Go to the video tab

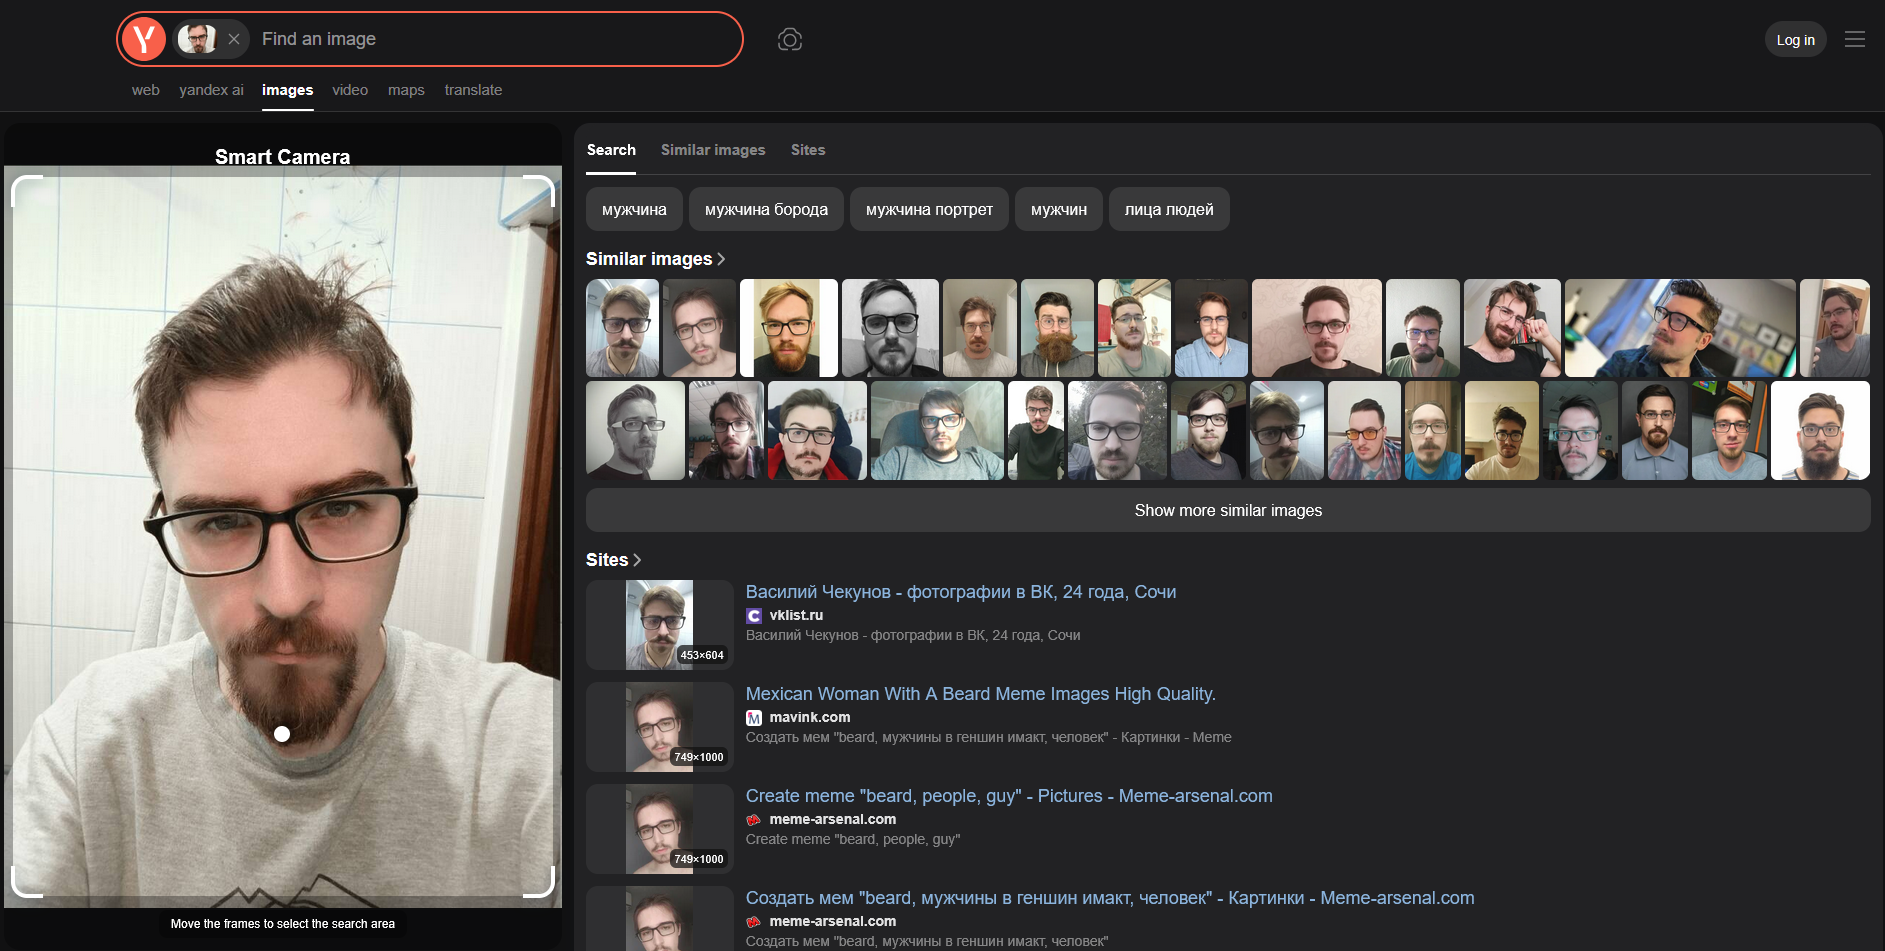[350, 90]
